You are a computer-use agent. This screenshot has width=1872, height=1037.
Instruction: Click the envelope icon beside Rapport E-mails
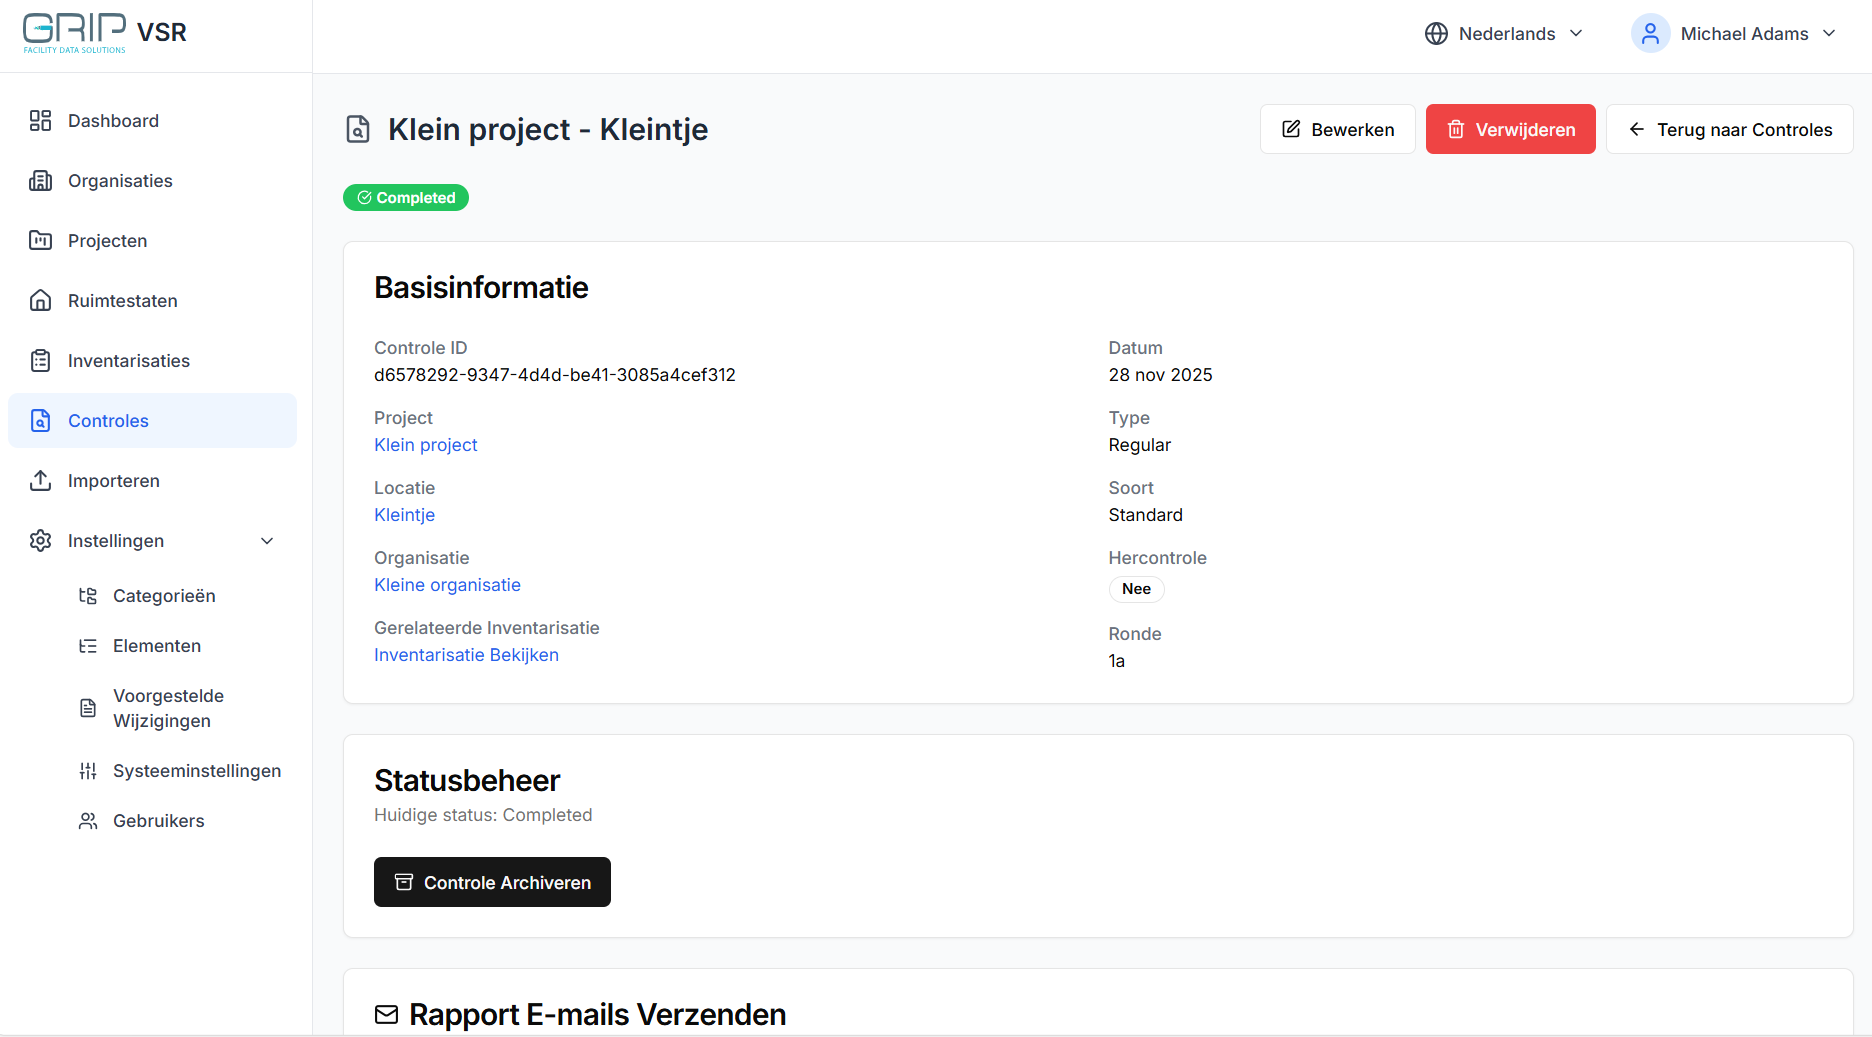386,1015
